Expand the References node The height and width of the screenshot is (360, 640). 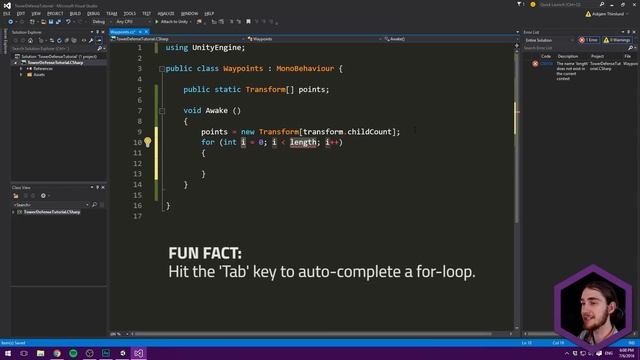21,69
